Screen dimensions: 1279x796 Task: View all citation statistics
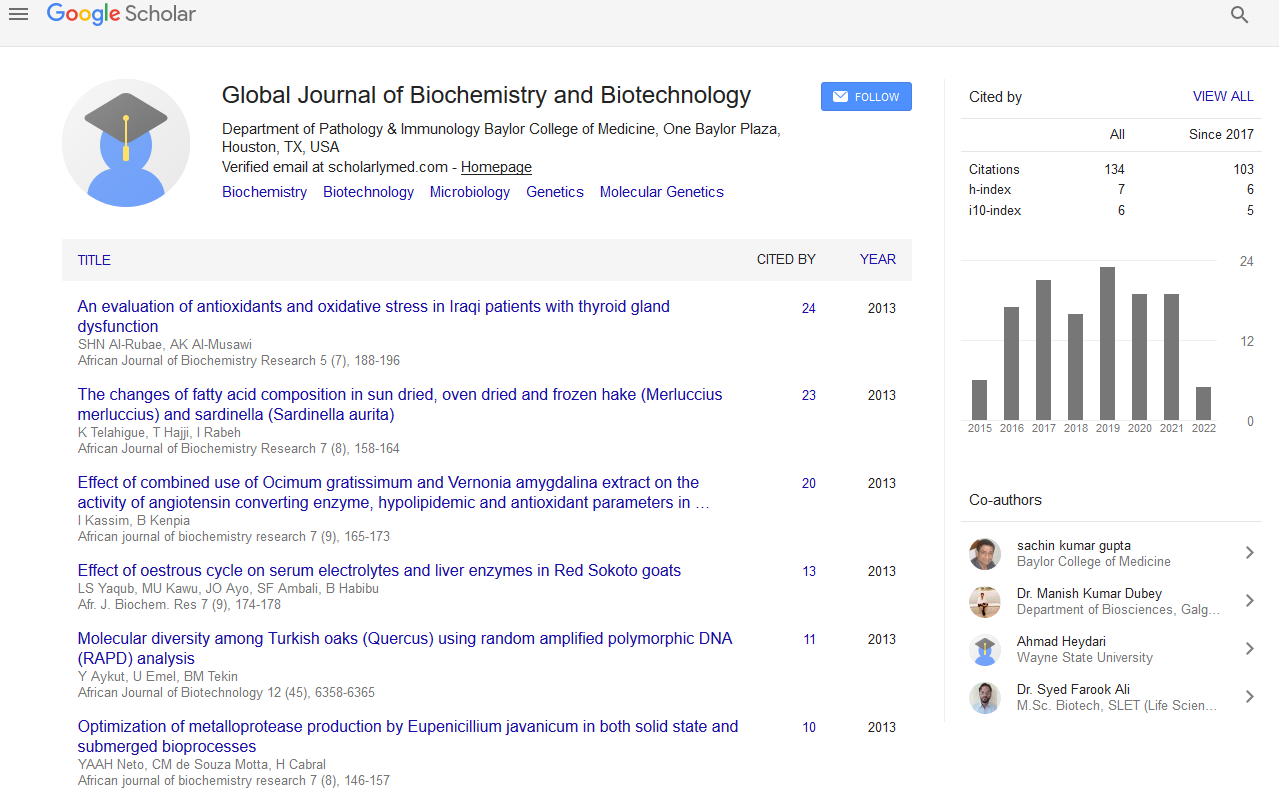pyautogui.click(x=1223, y=97)
